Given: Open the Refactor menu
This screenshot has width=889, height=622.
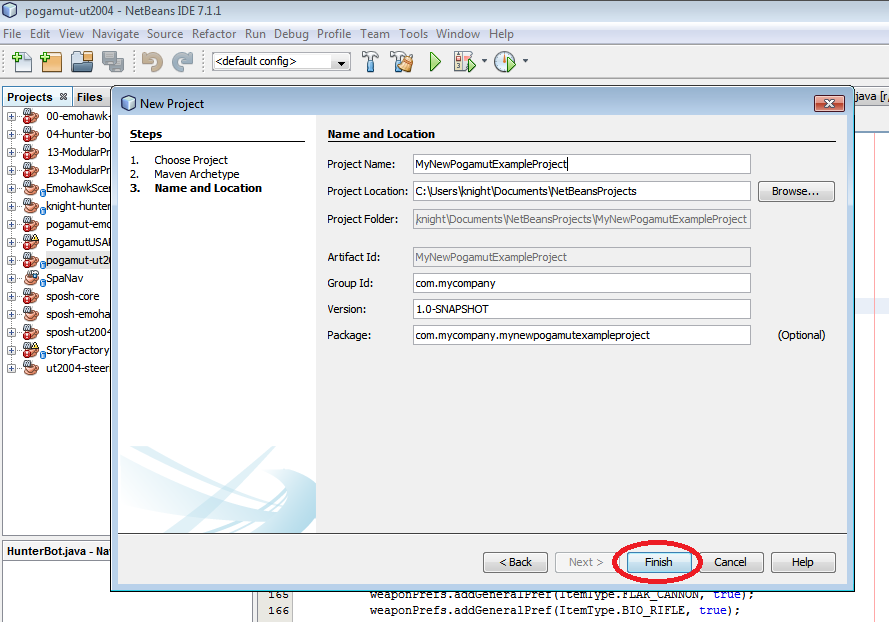Looking at the screenshot, I should coord(214,34).
